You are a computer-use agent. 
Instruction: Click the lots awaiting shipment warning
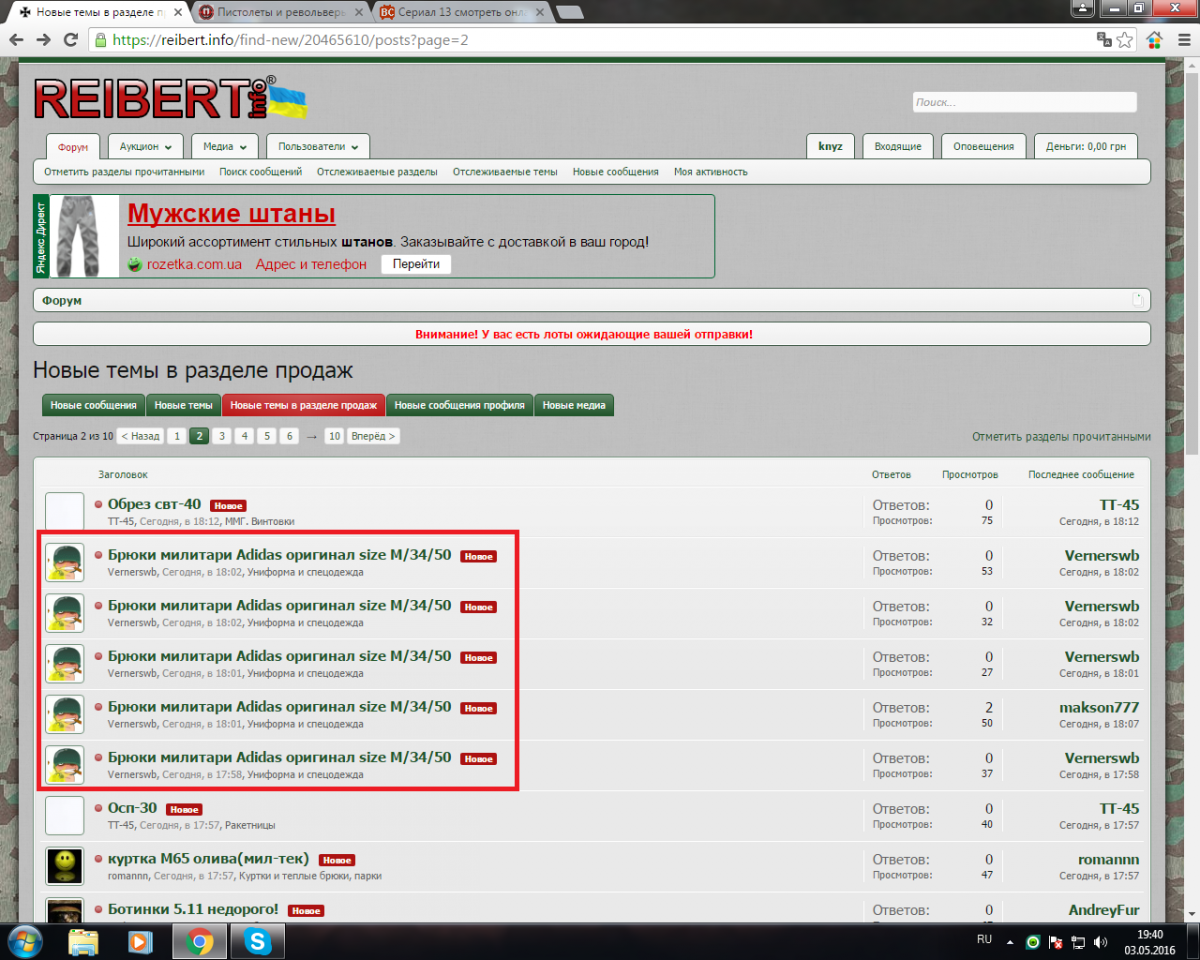click(584, 334)
